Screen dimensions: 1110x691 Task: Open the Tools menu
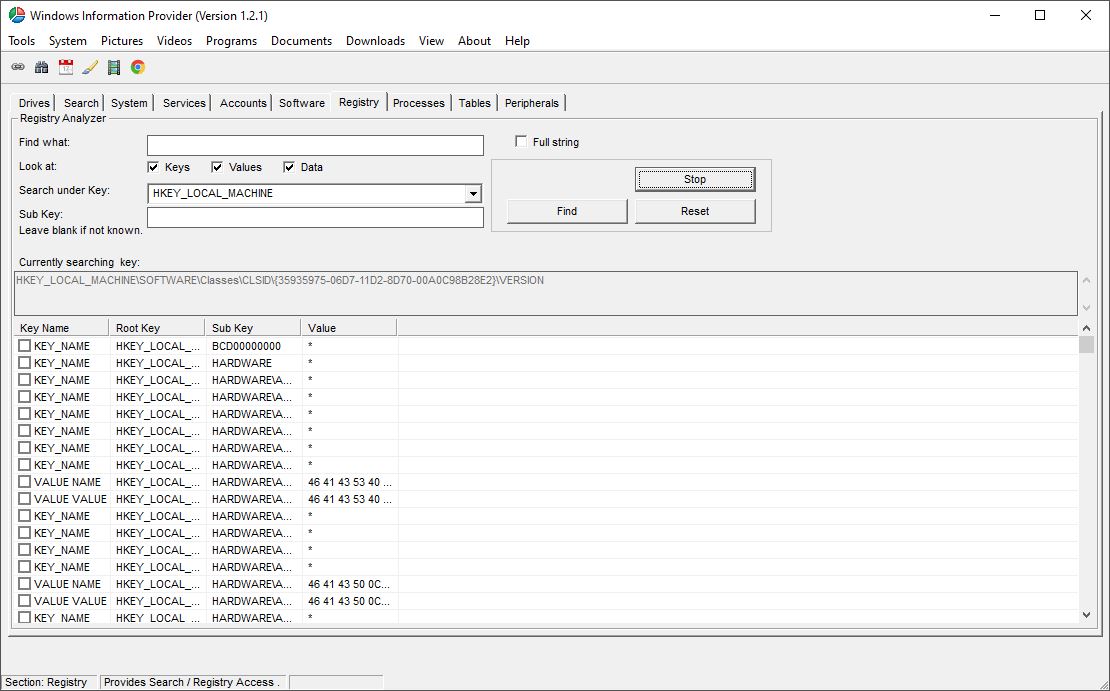pos(21,41)
